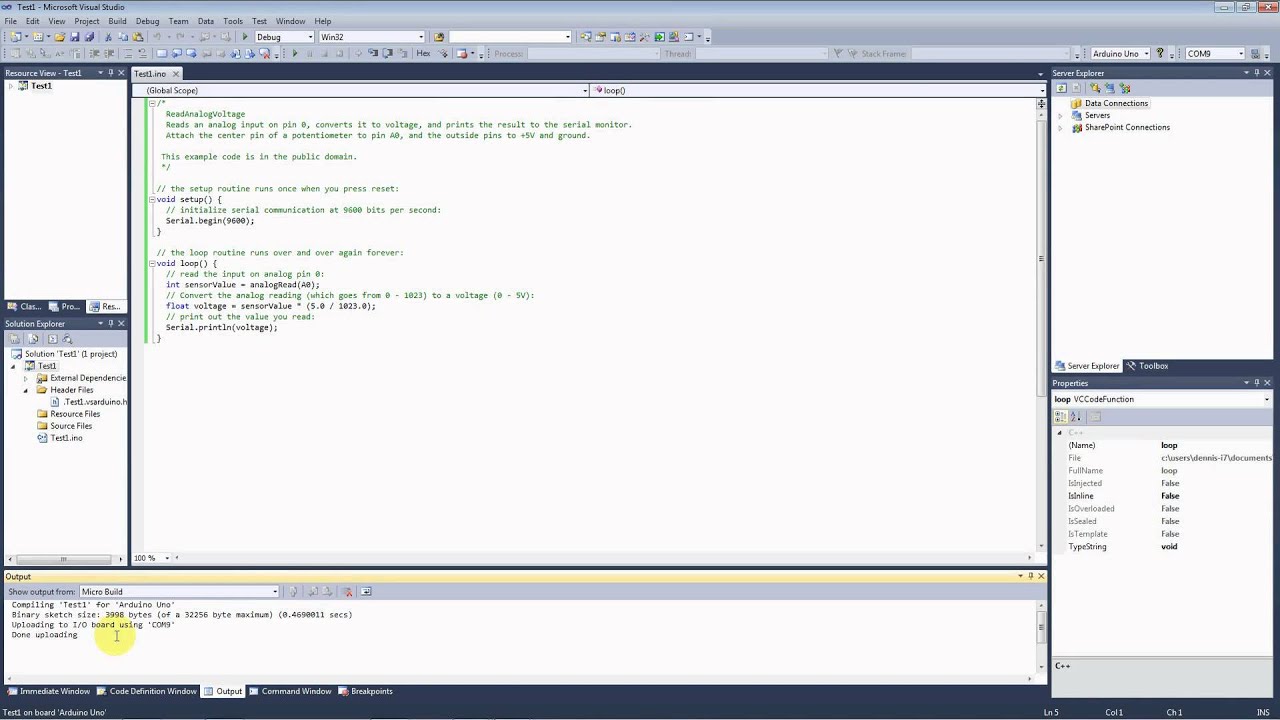1280x720 pixels.
Task: Open the Tools menu
Action: pyautogui.click(x=232, y=21)
